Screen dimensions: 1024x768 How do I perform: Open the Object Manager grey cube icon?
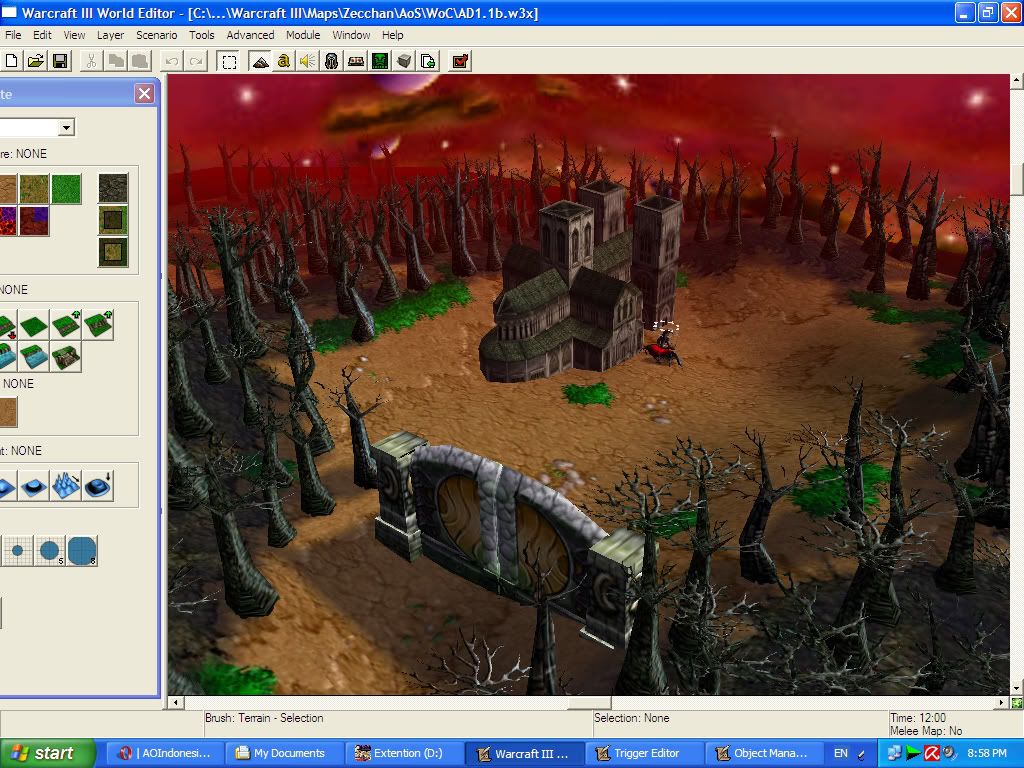404,61
